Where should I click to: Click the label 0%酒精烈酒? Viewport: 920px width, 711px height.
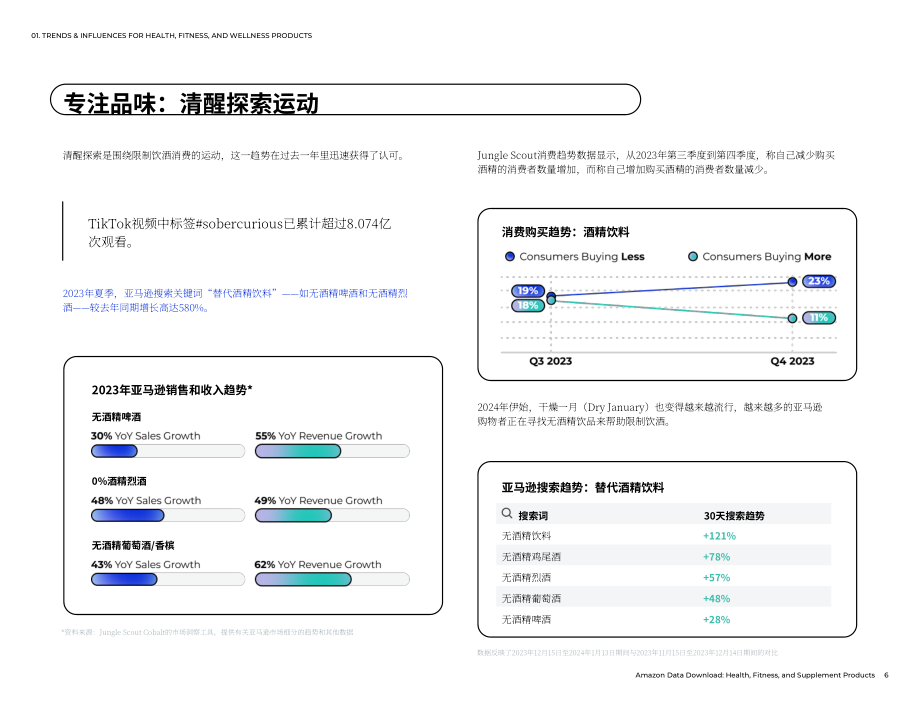pyautogui.click(x=119, y=481)
